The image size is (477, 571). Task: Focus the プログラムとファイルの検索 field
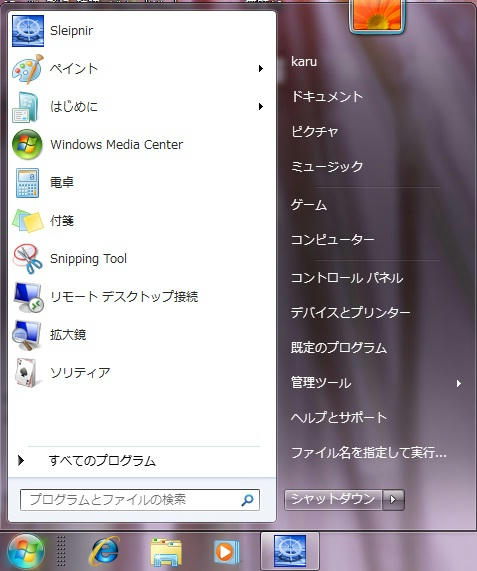coord(140,500)
